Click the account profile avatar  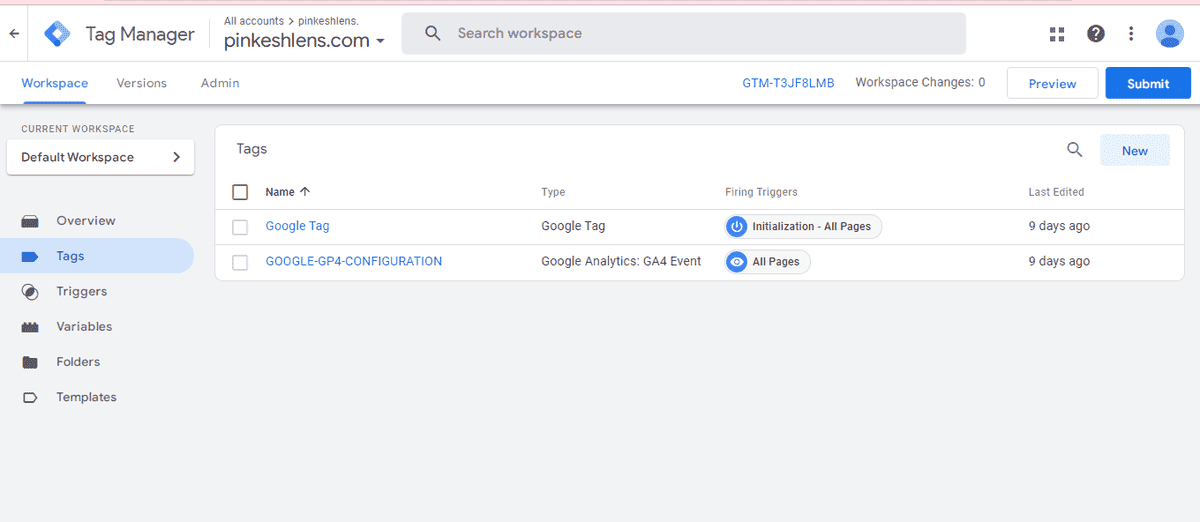1169,34
